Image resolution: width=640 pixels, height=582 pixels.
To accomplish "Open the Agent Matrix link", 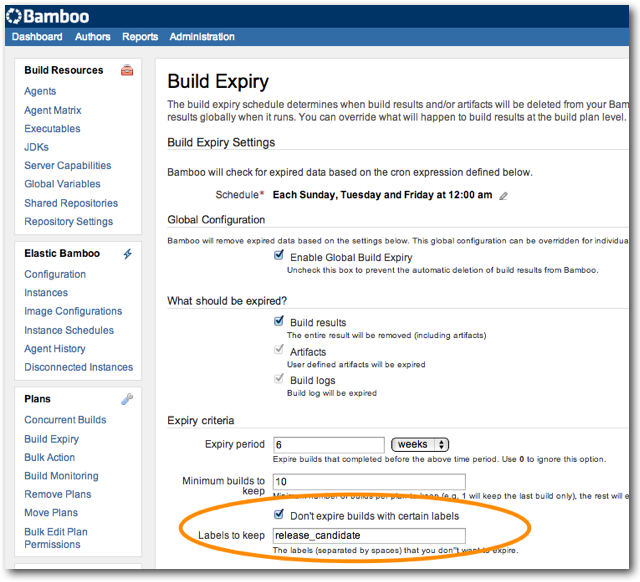I will [53, 110].
